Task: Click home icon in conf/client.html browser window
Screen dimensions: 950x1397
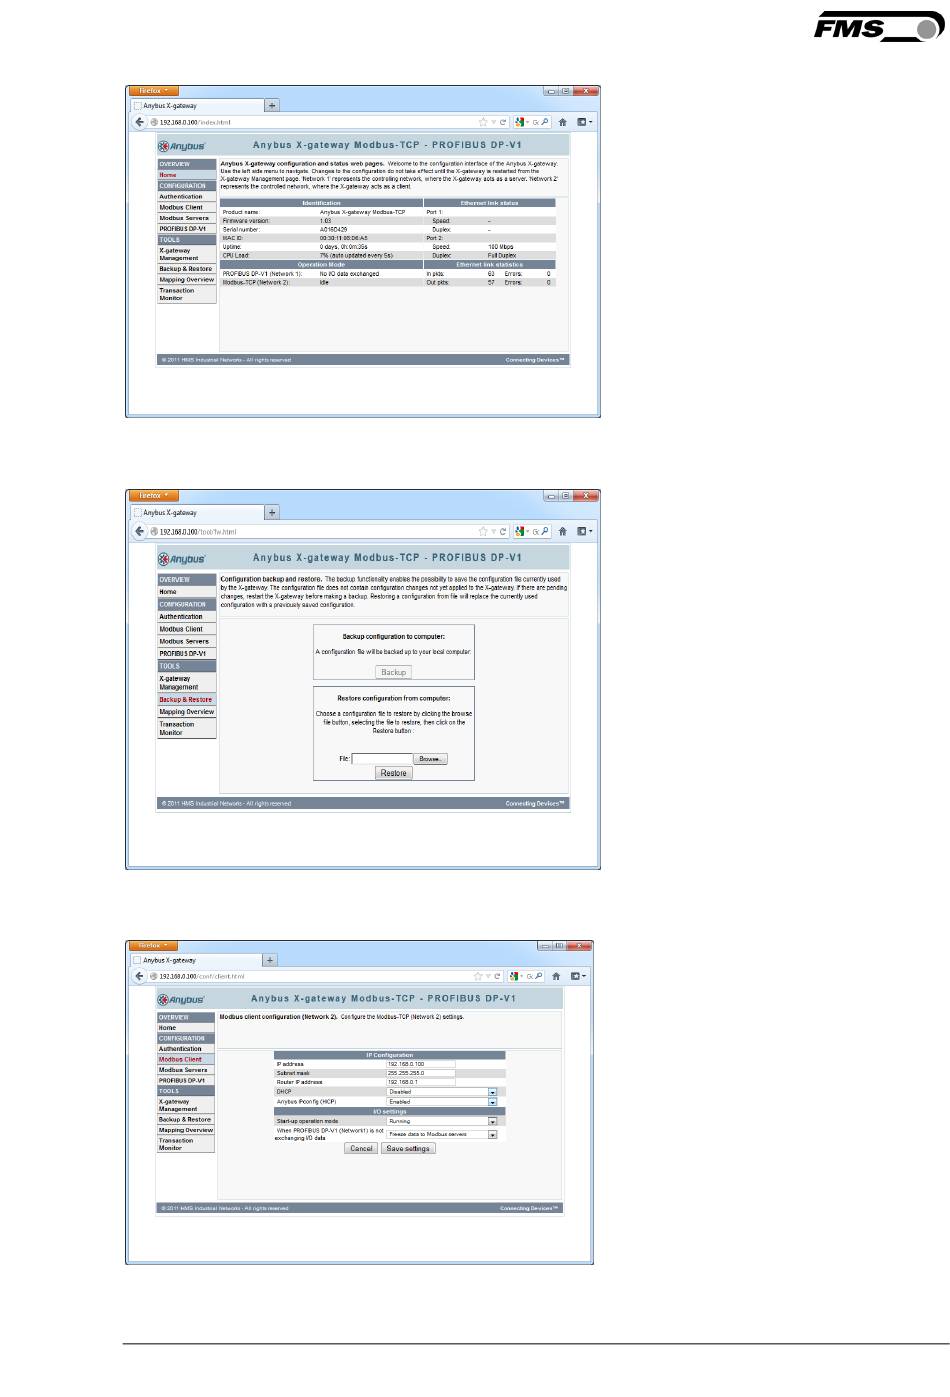Action: point(556,976)
